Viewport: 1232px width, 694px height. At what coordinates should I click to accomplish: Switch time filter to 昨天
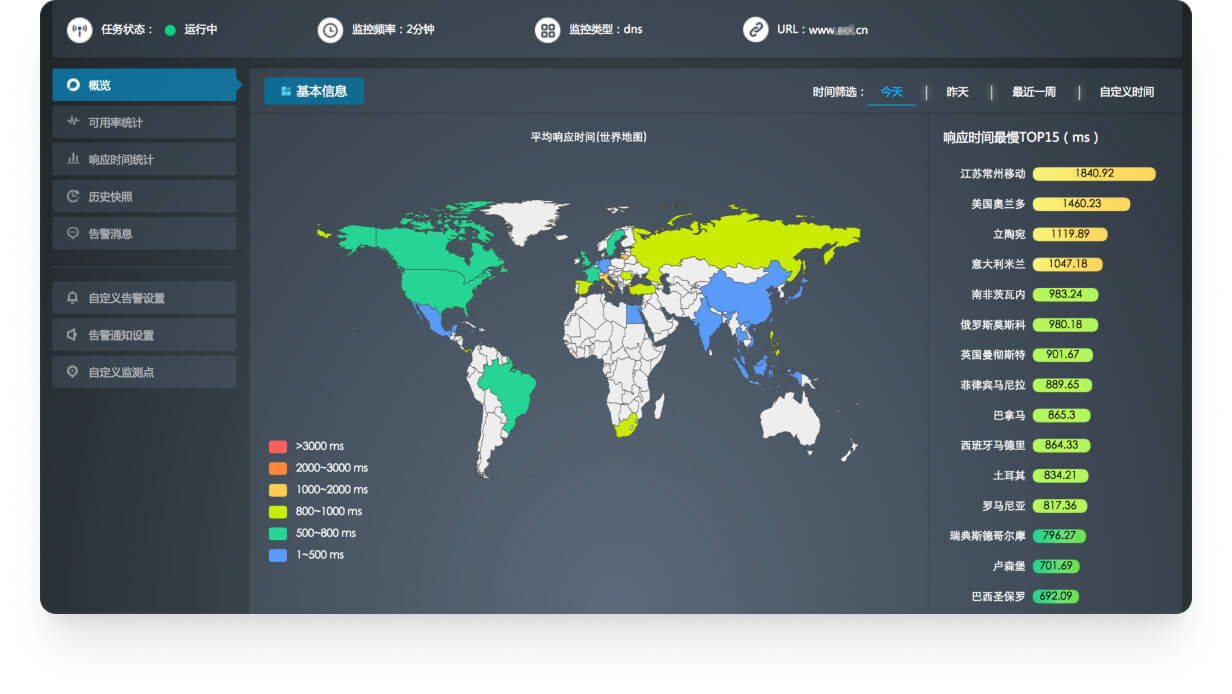pyautogui.click(x=957, y=92)
